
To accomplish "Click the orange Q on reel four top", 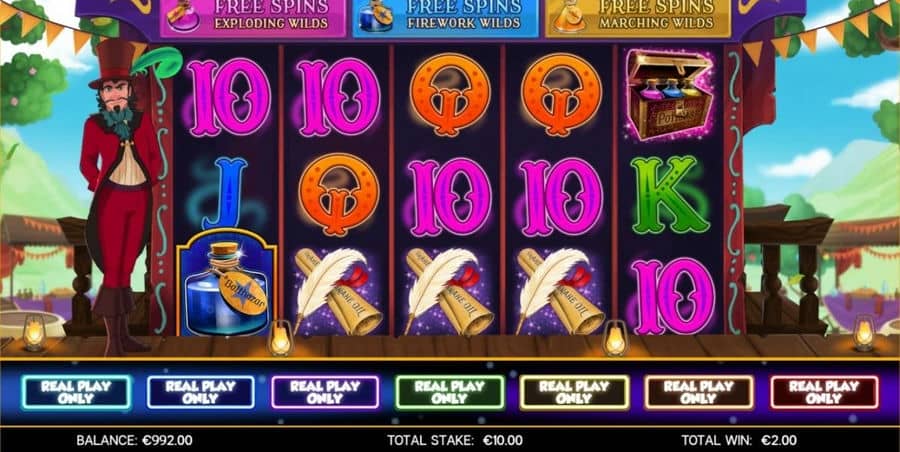I will tap(561, 95).
